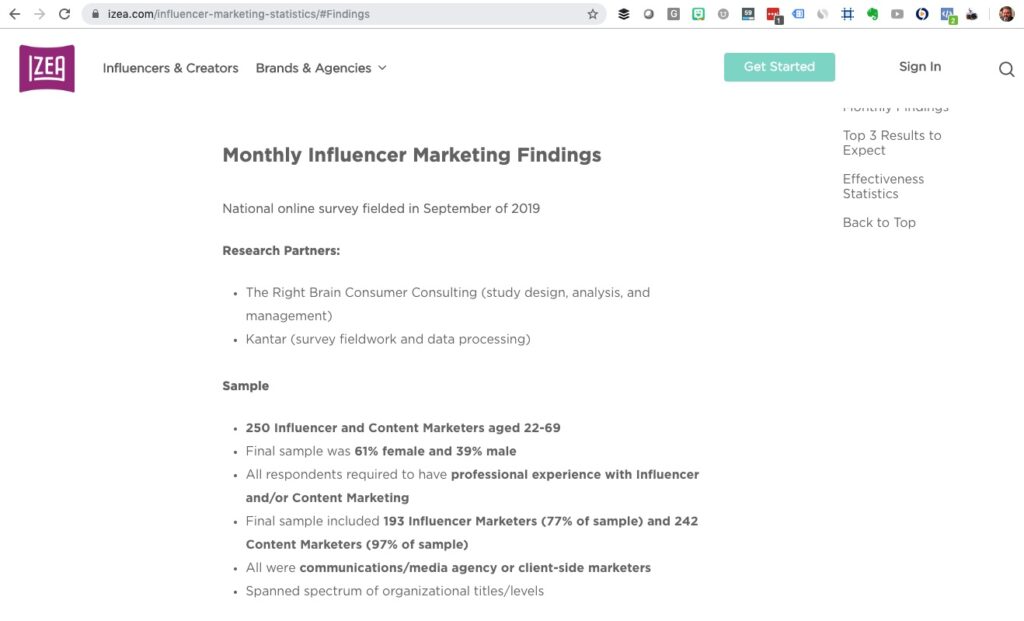Bookmark the page with the star icon
This screenshot has width=1024, height=621.
tap(592, 14)
